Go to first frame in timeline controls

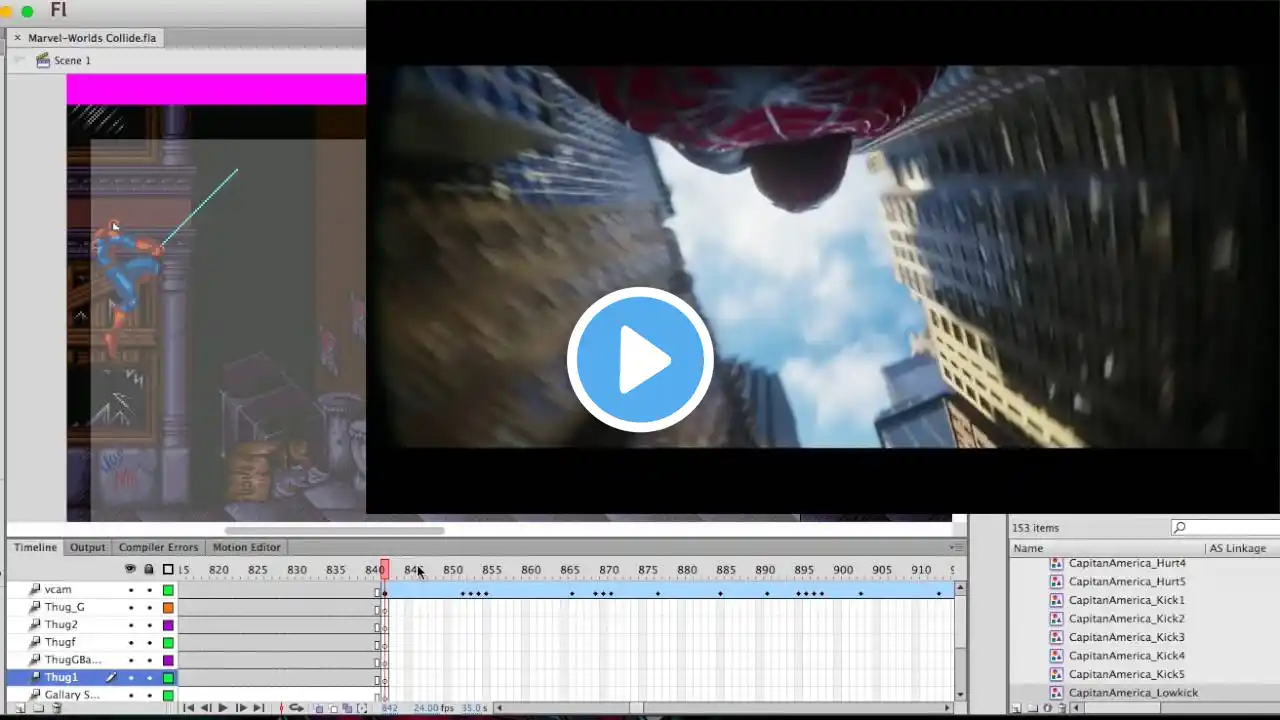(189, 708)
